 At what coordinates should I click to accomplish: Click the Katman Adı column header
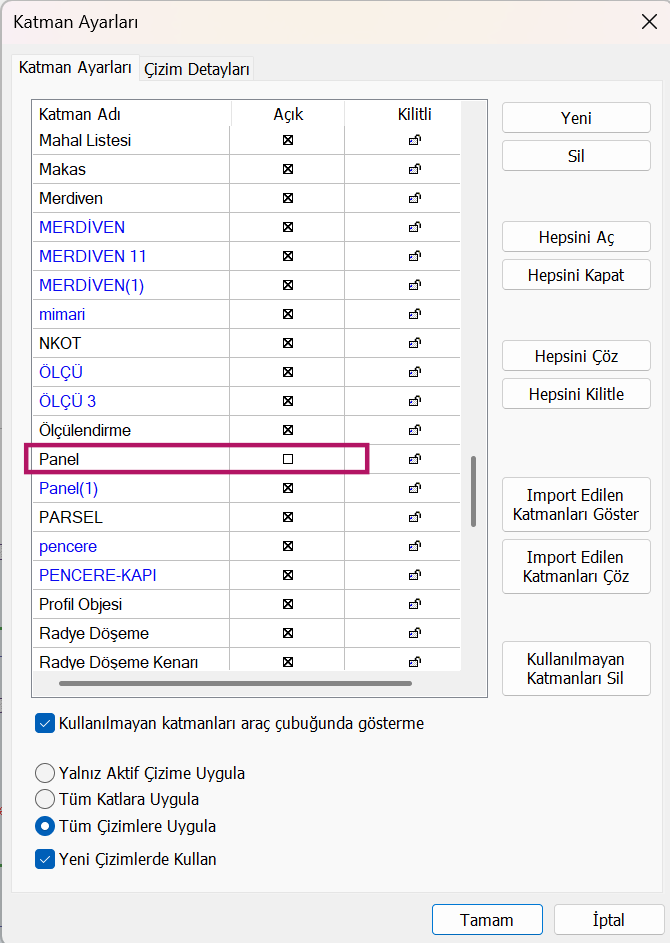click(x=131, y=114)
